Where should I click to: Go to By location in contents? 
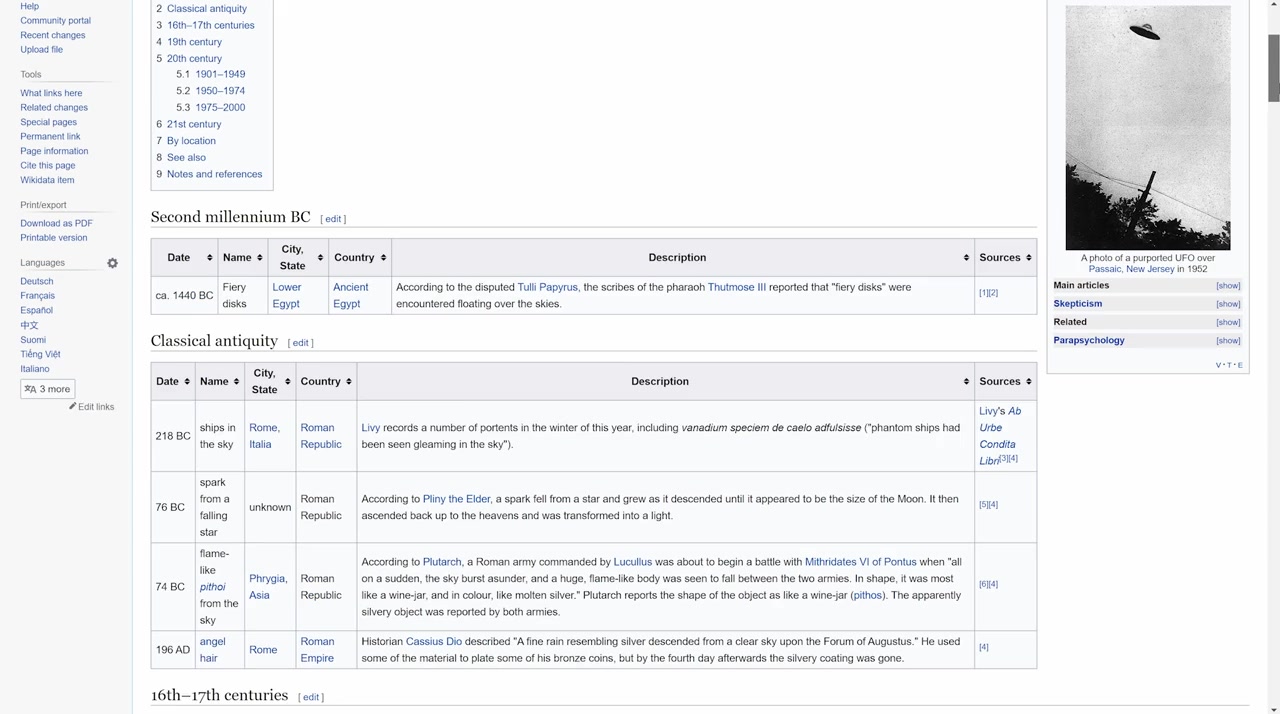190,141
